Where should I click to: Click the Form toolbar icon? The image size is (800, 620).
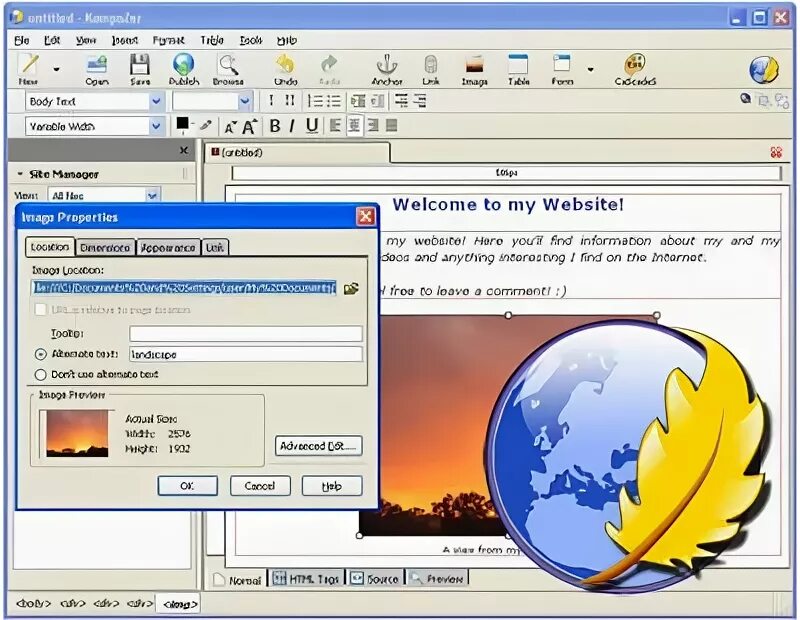562,68
